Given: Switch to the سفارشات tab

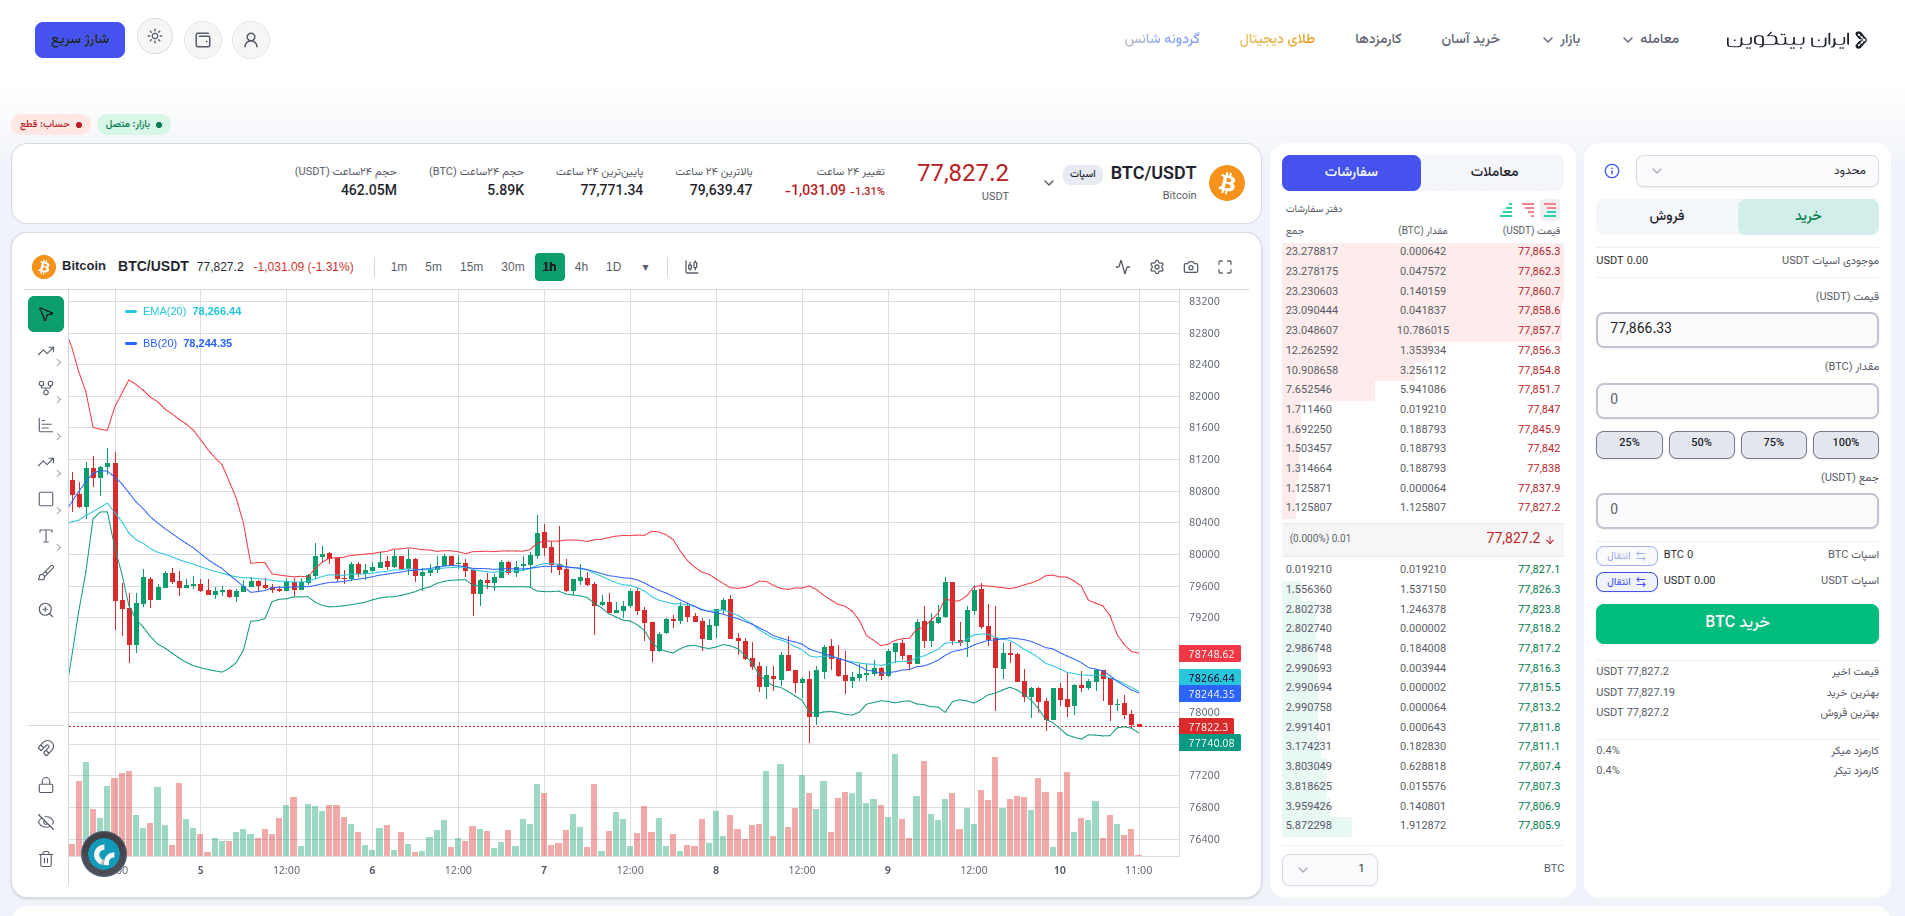Looking at the screenshot, I should [x=1351, y=172].
